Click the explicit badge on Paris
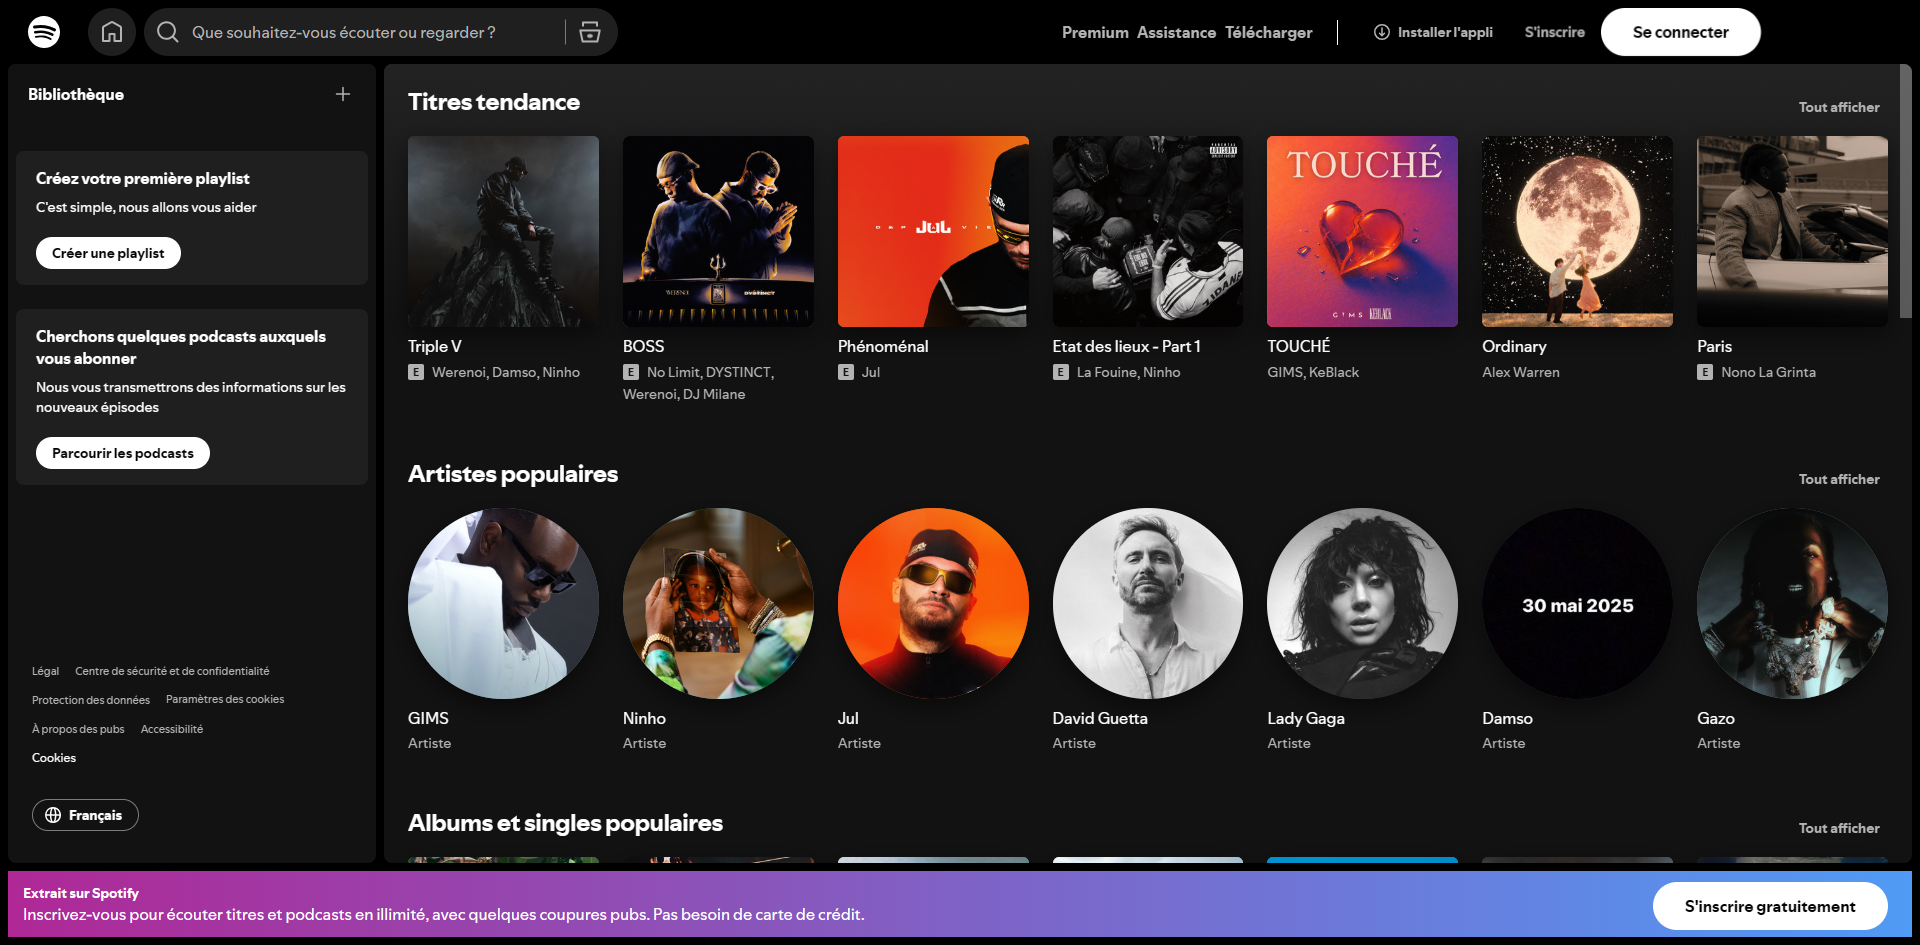1920x945 pixels. click(1705, 372)
